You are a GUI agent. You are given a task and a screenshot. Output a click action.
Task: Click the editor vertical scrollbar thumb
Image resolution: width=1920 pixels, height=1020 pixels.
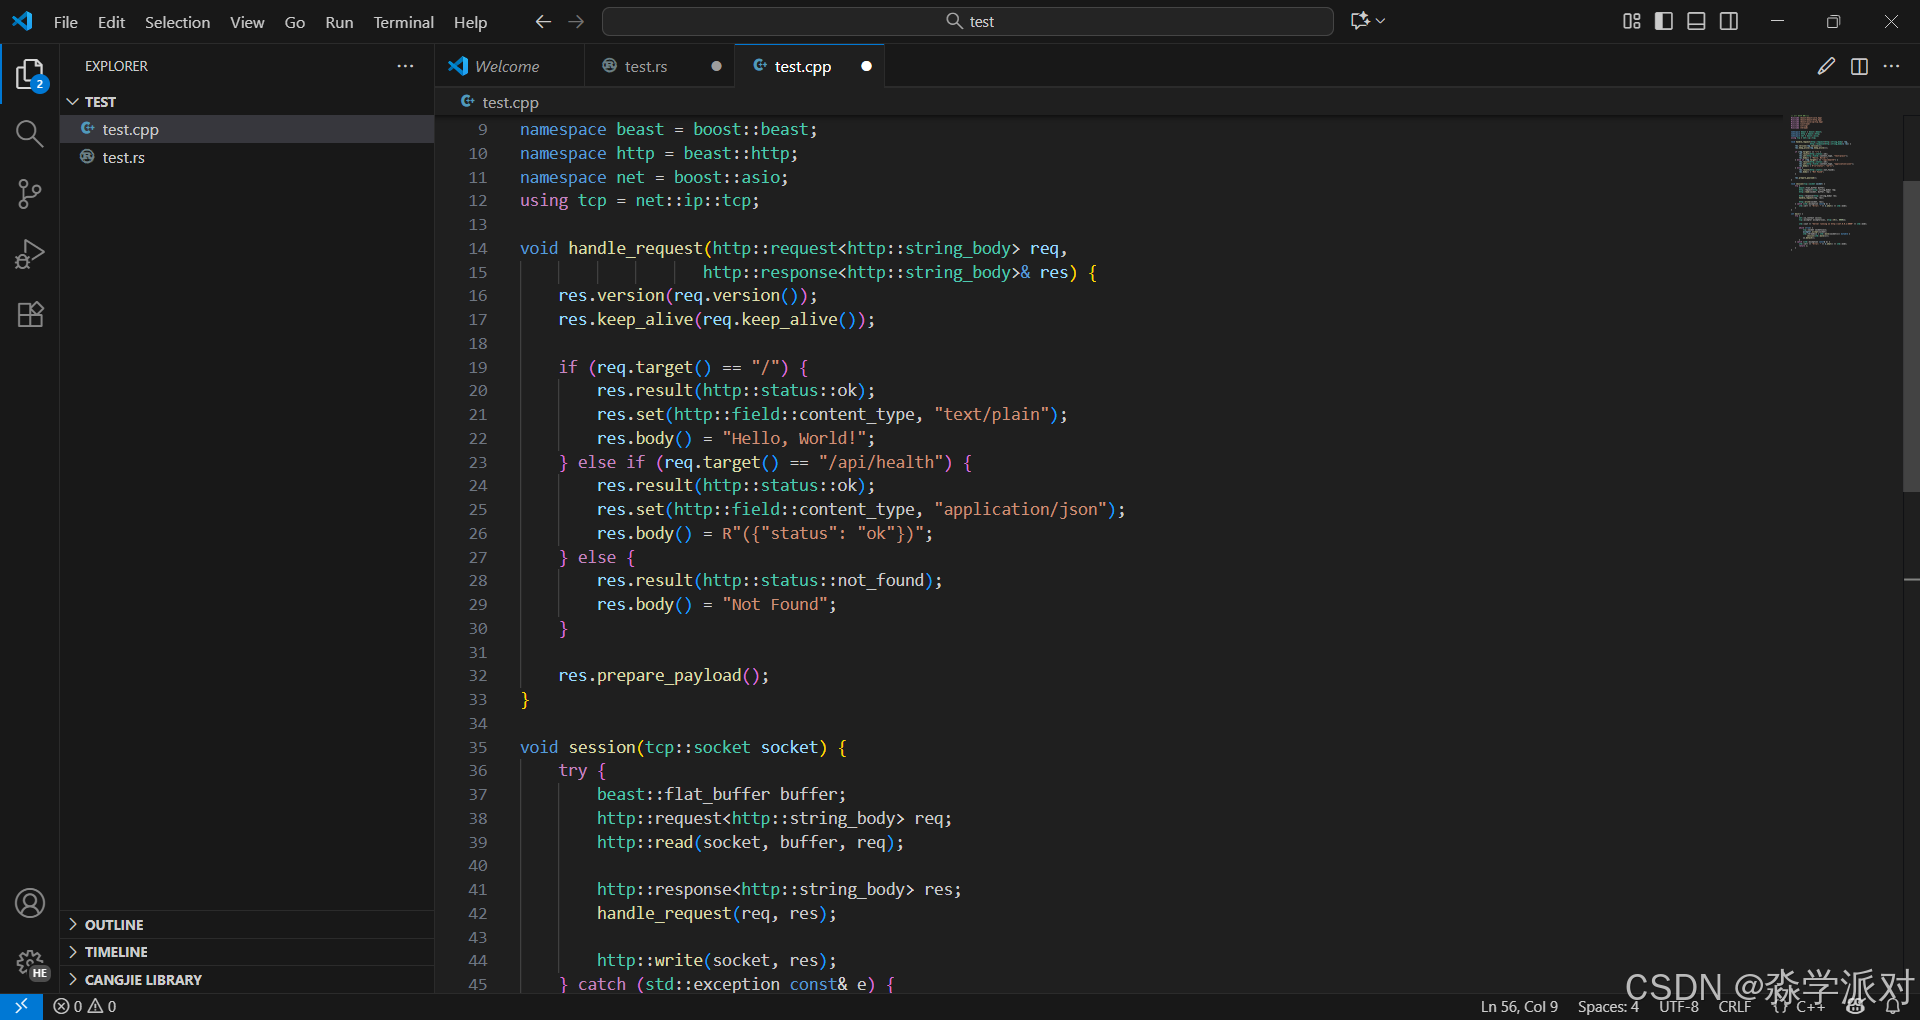click(x=1911, y=336)
